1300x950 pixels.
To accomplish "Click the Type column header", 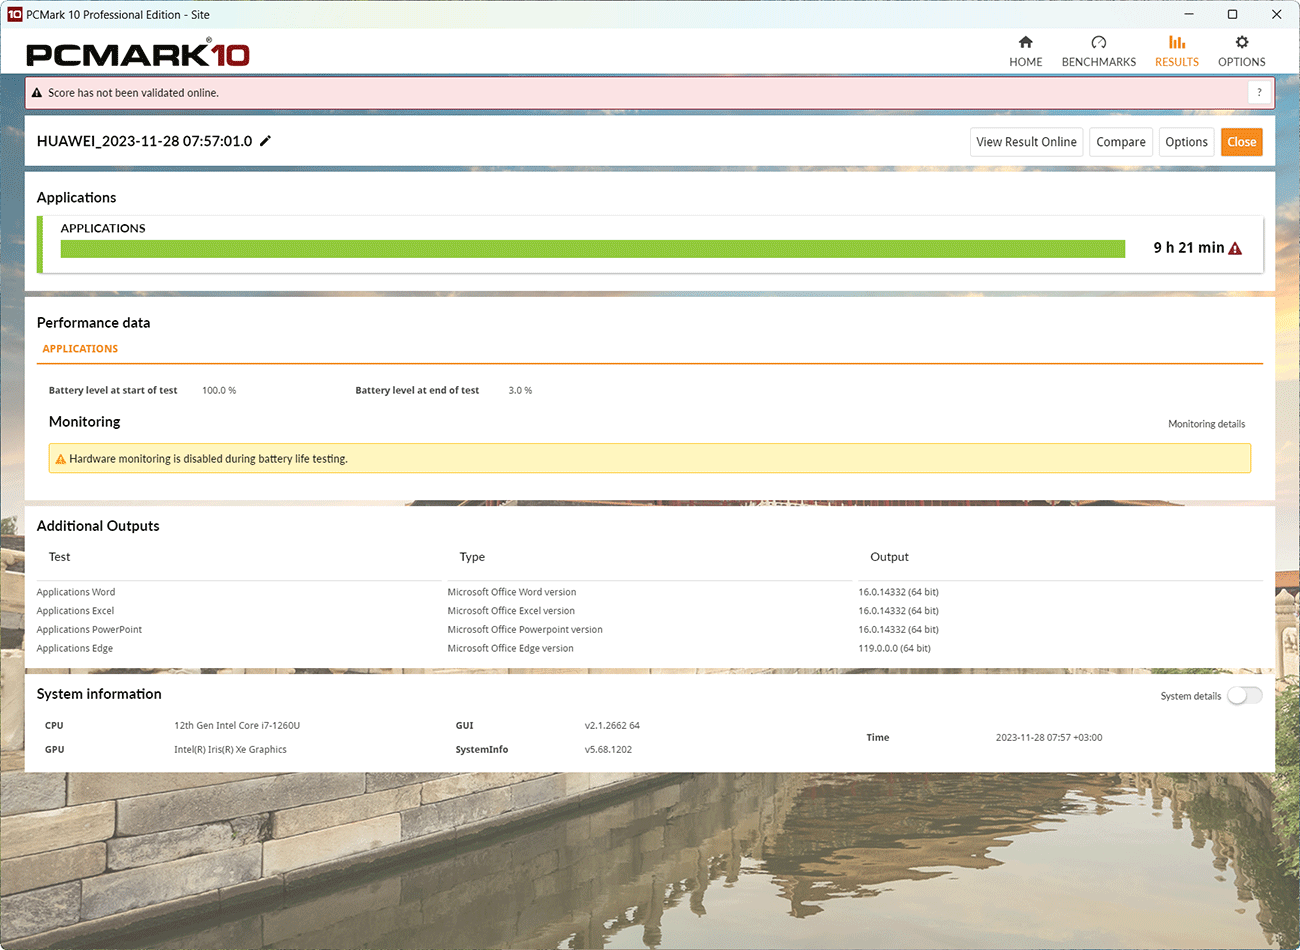I will pyautogui.click(x=472, y=557).
